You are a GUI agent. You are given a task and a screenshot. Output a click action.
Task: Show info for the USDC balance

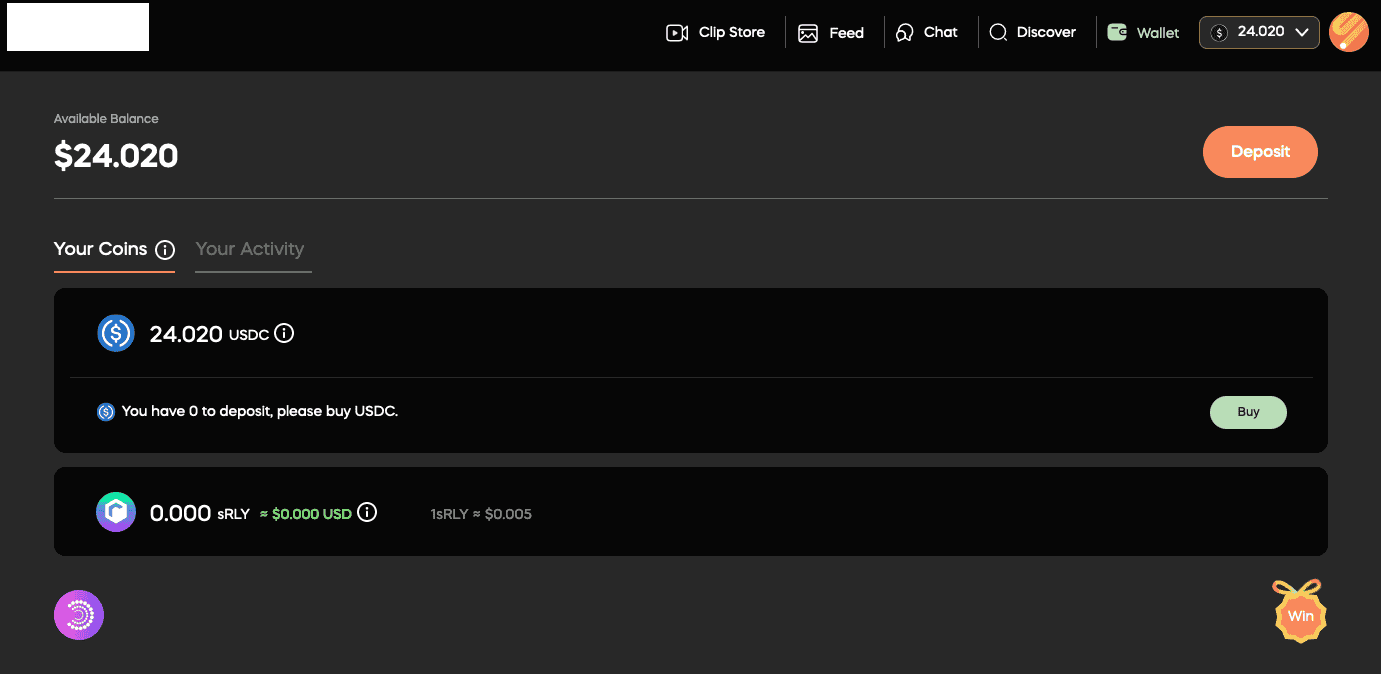click(284, 333)
